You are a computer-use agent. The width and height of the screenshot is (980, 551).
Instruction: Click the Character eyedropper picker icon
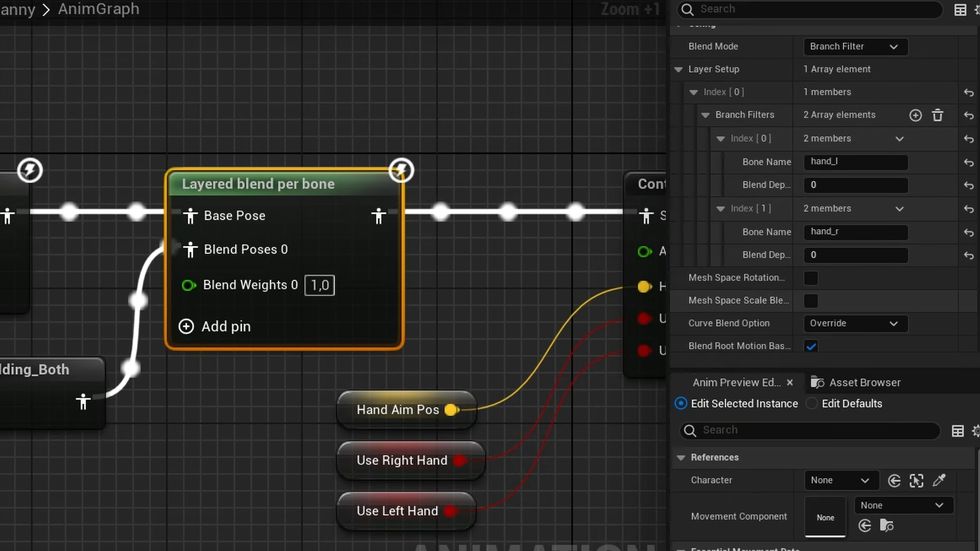pos(939,480)
